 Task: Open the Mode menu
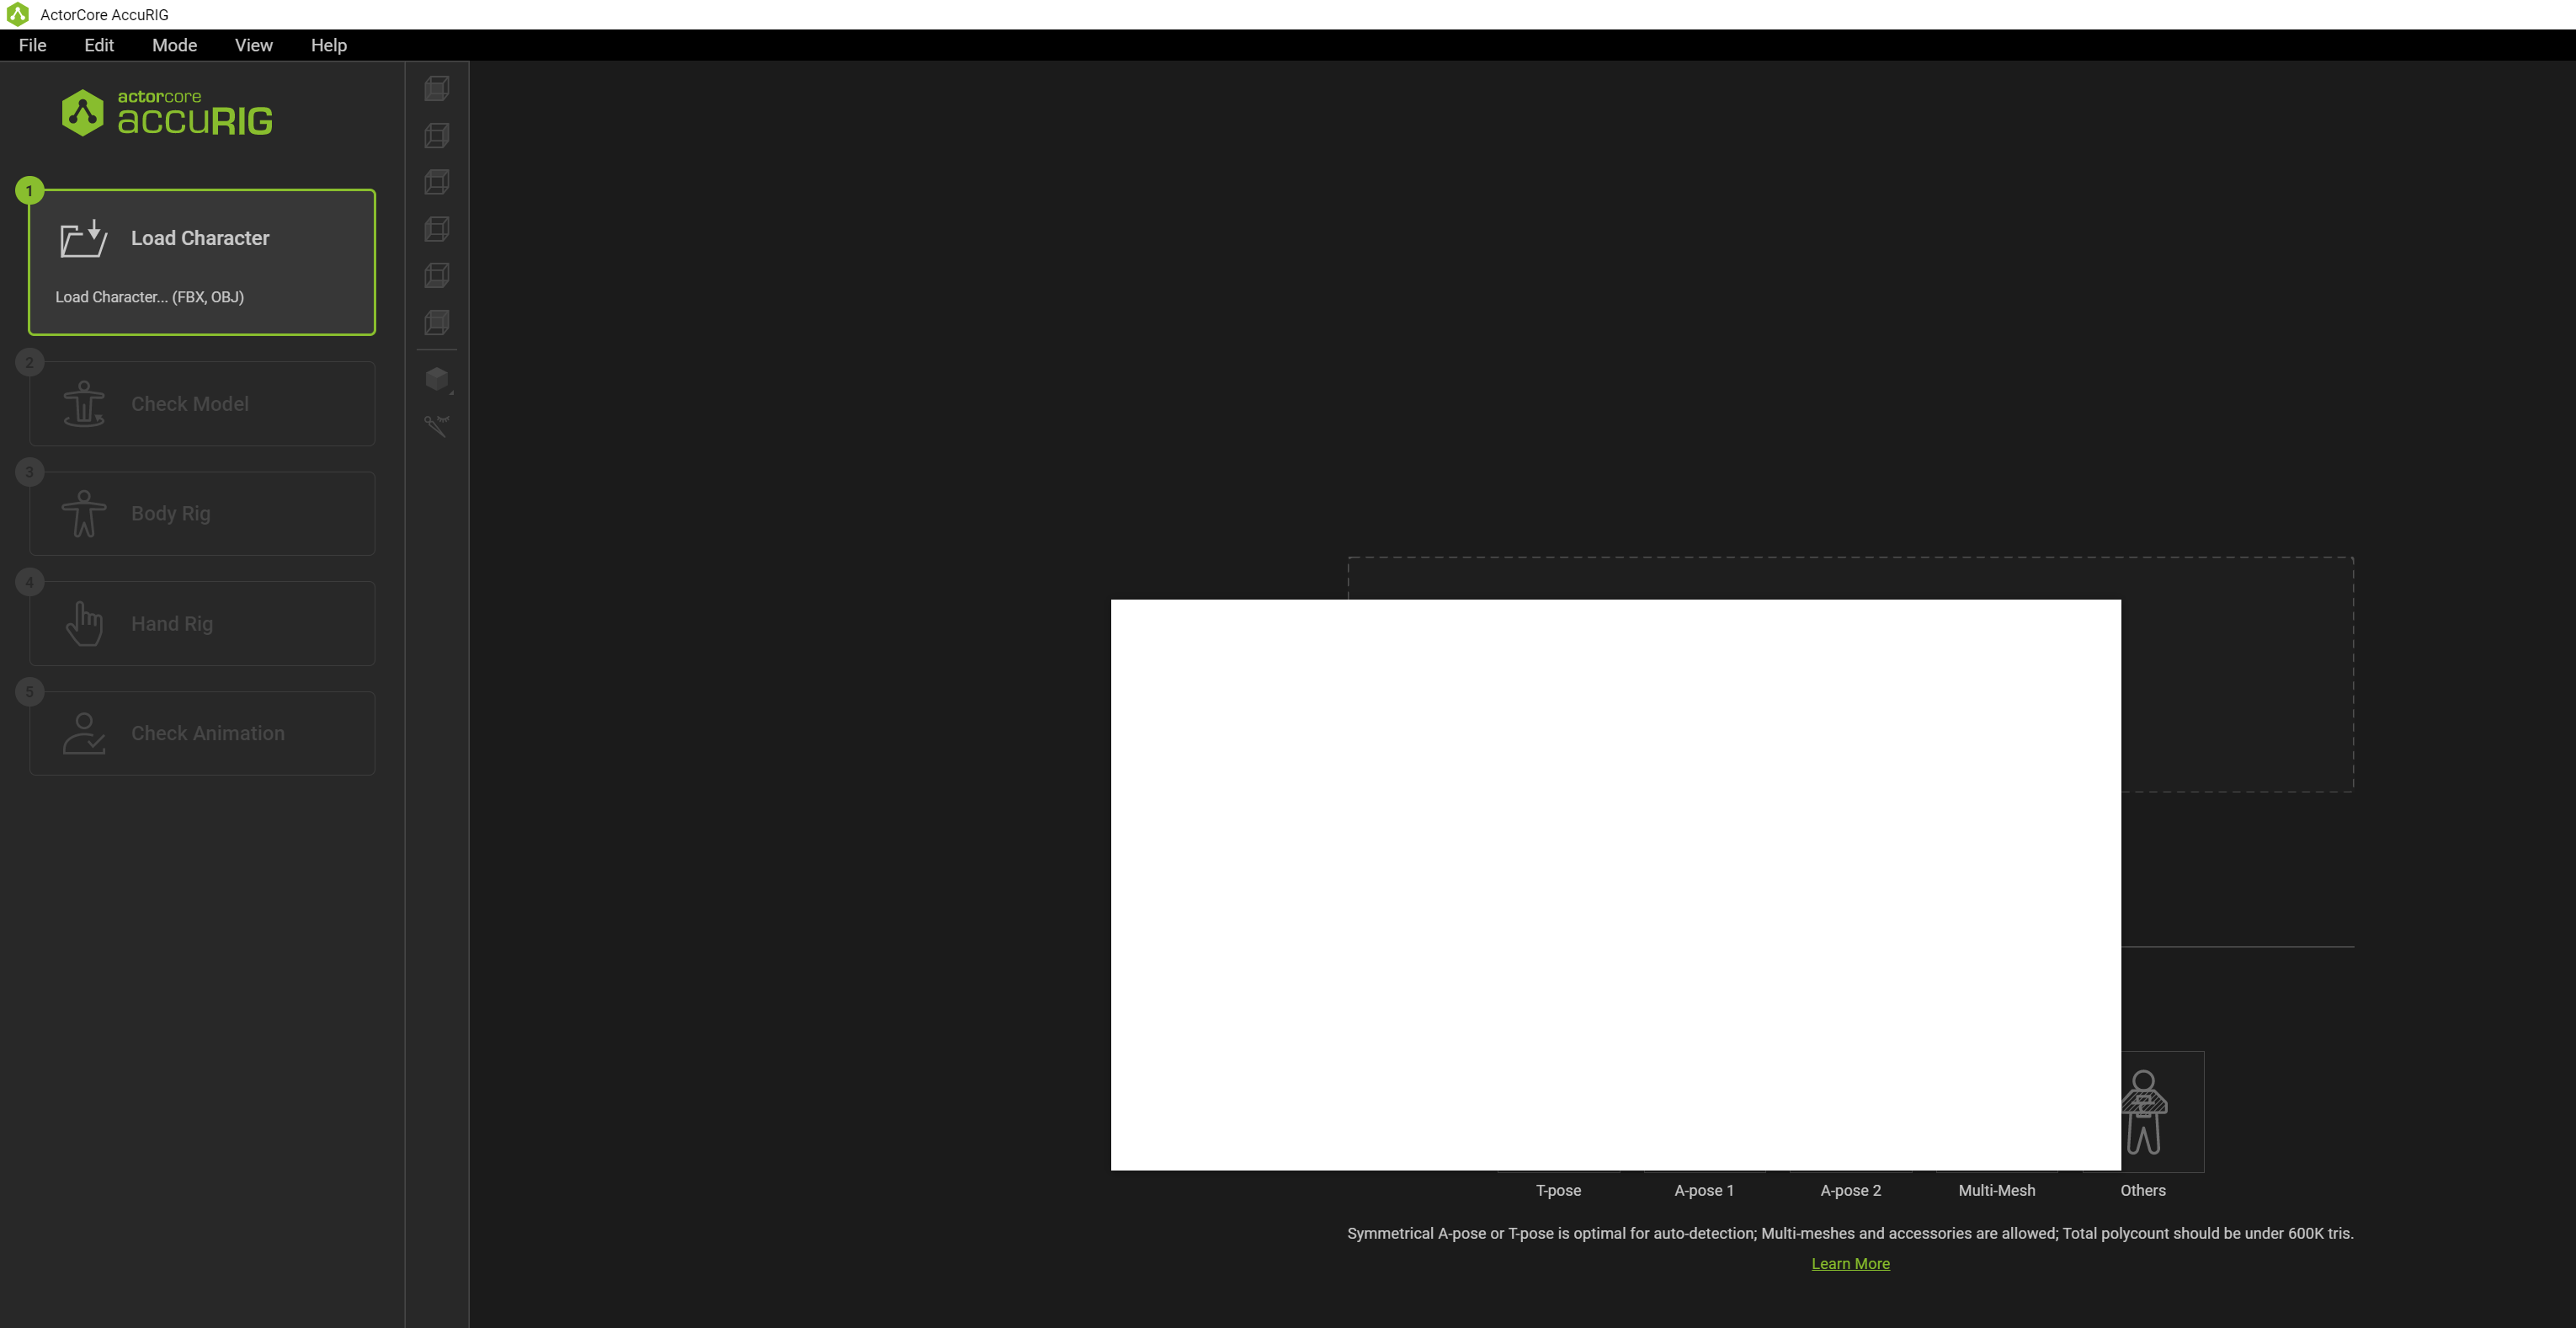[x=174, y=45]
